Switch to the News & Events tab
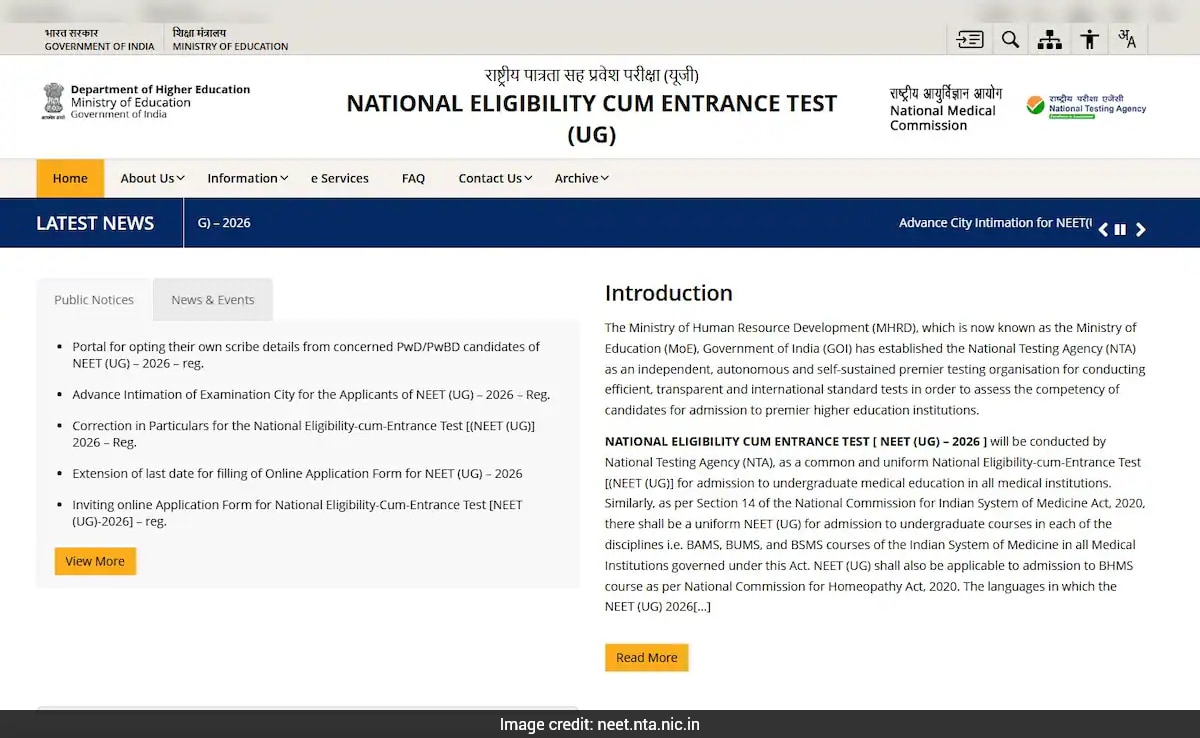Image resolution: width=1200 pixels, height=738 pixels. tap(212, 300)
